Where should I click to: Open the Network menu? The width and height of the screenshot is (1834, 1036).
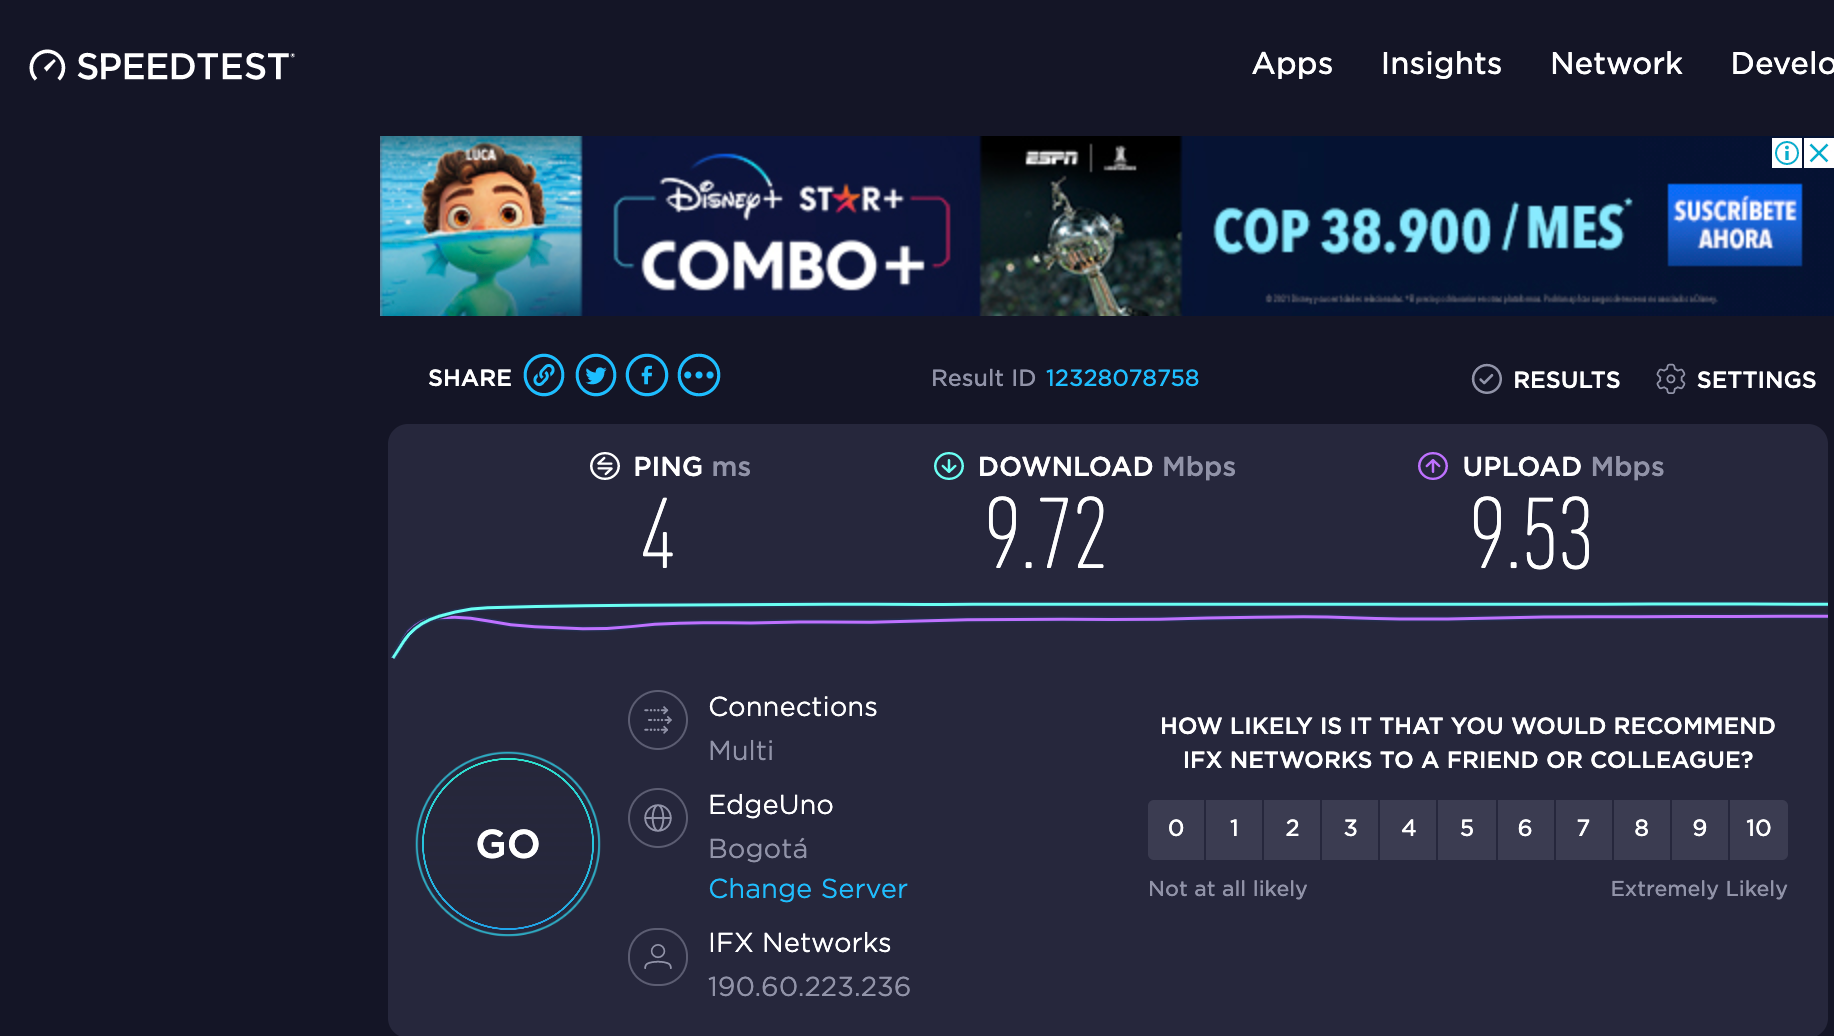(1616, 64)
